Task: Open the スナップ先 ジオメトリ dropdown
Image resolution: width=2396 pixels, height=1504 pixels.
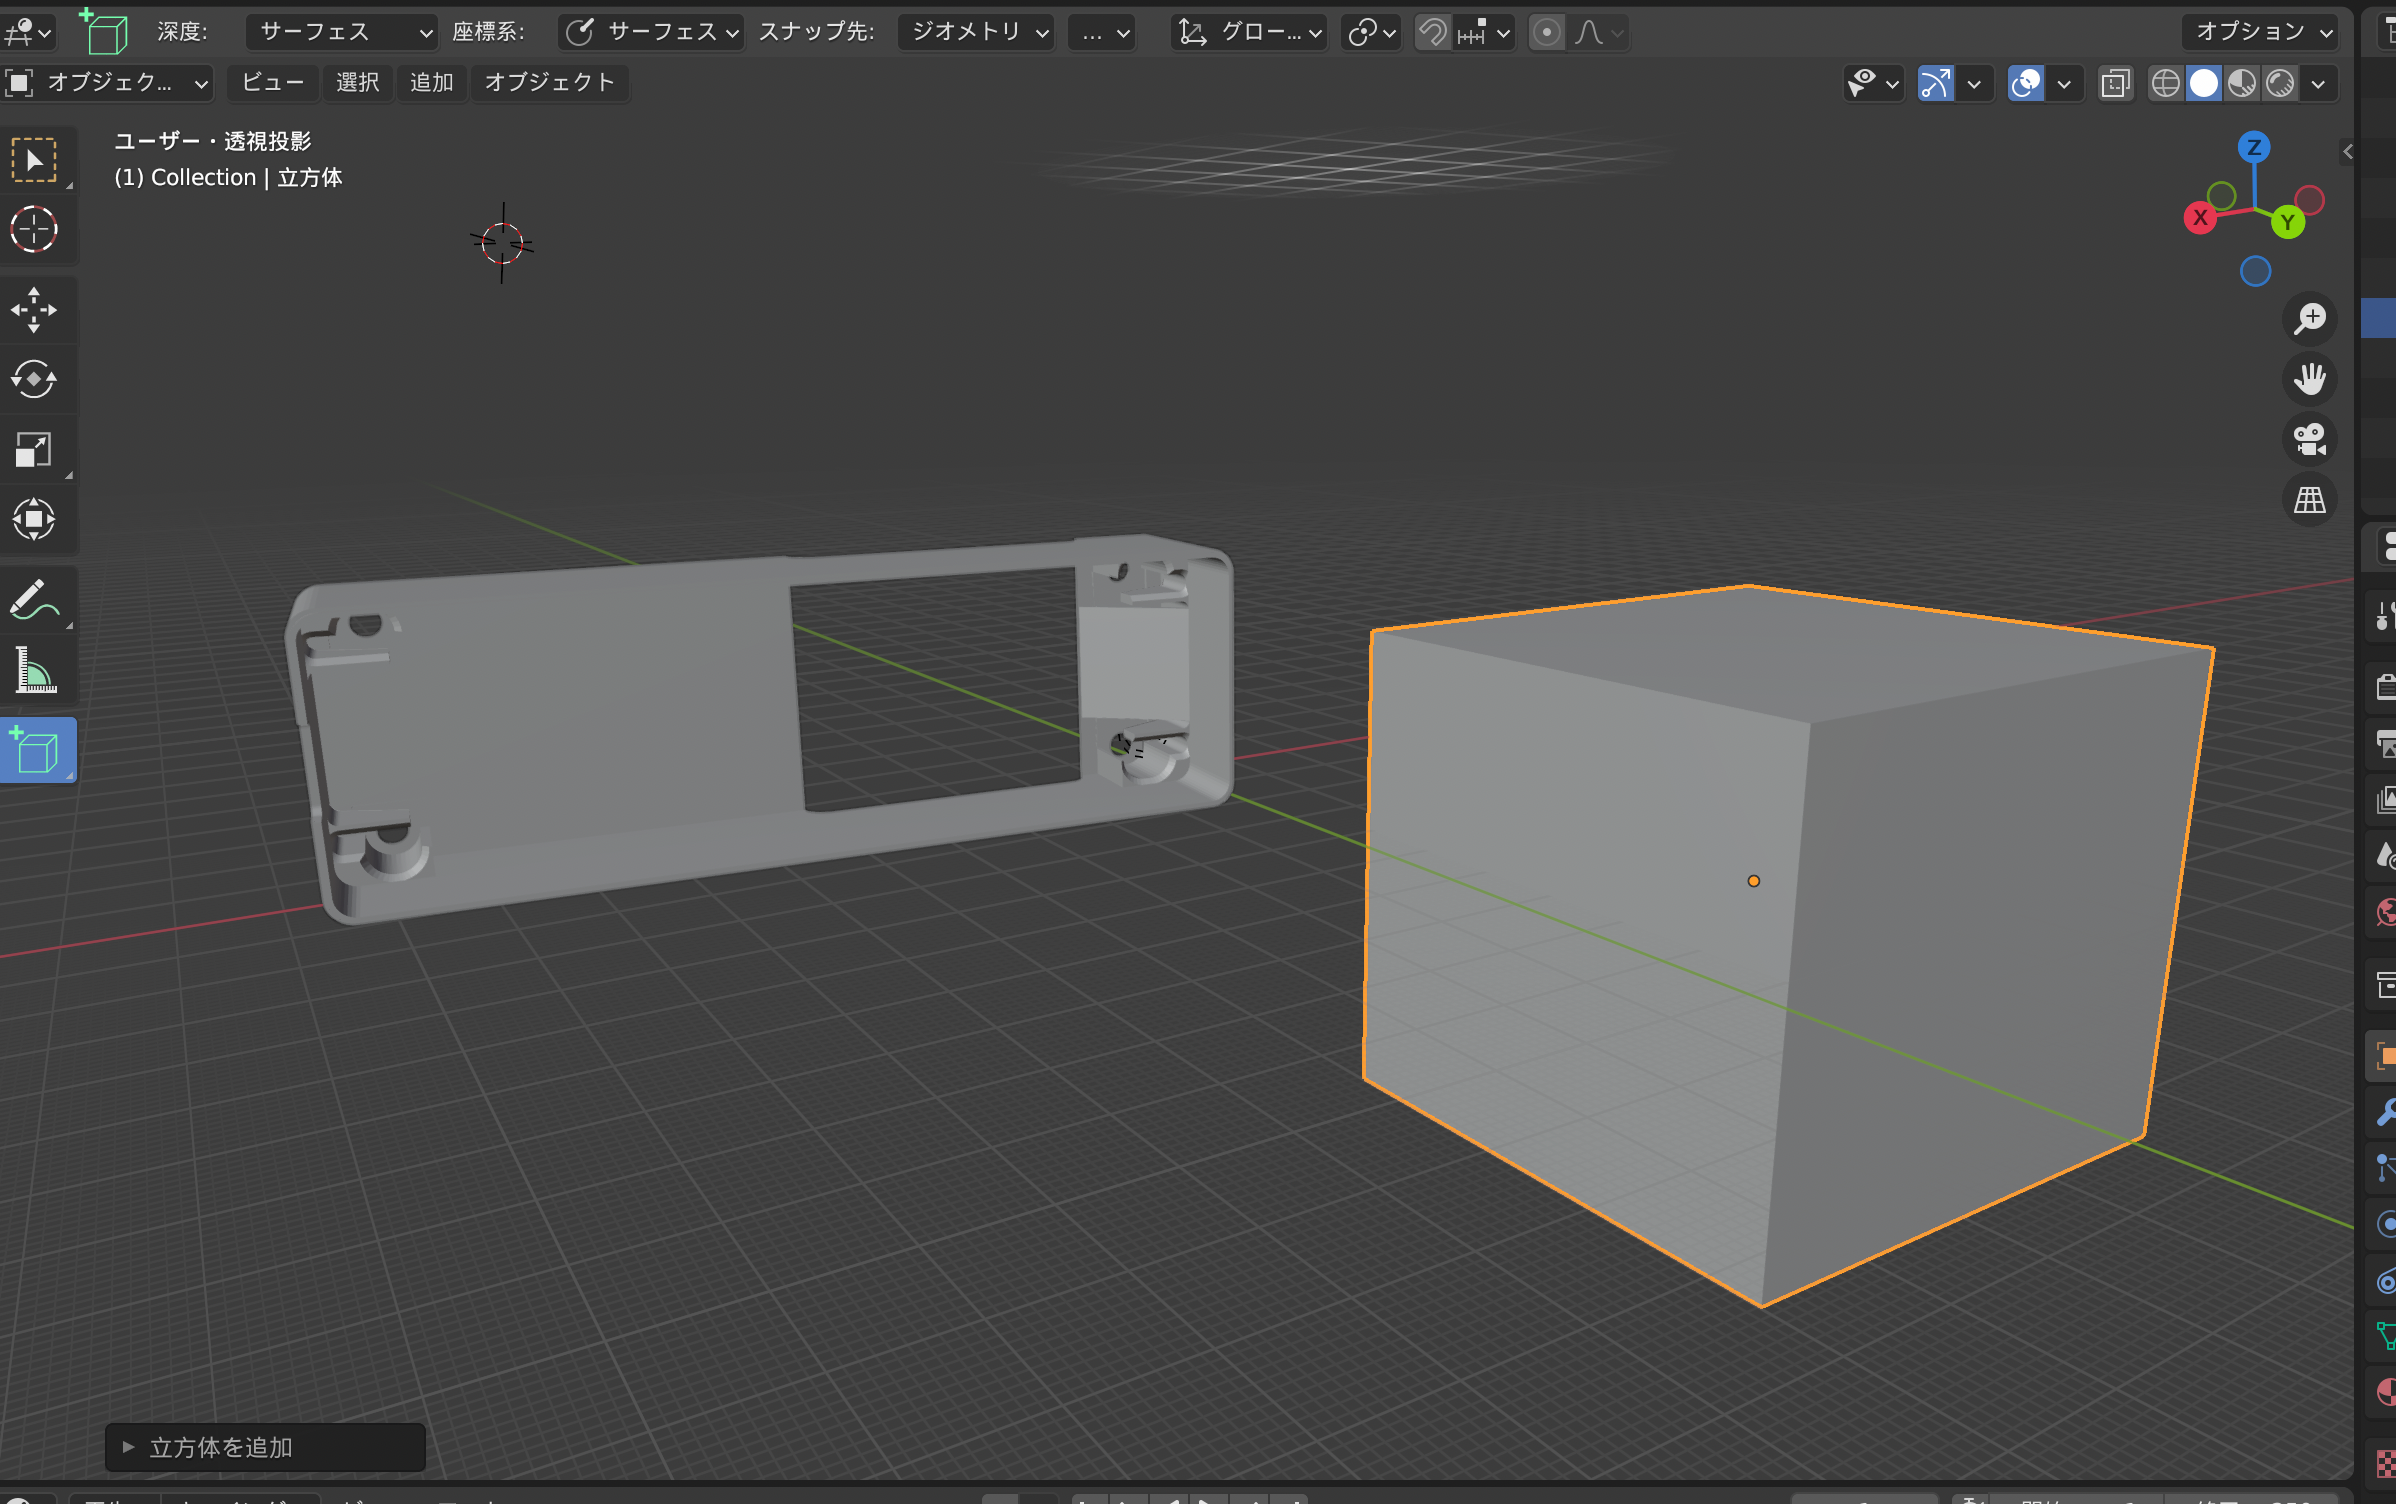Action: click(x=976, y=32)
